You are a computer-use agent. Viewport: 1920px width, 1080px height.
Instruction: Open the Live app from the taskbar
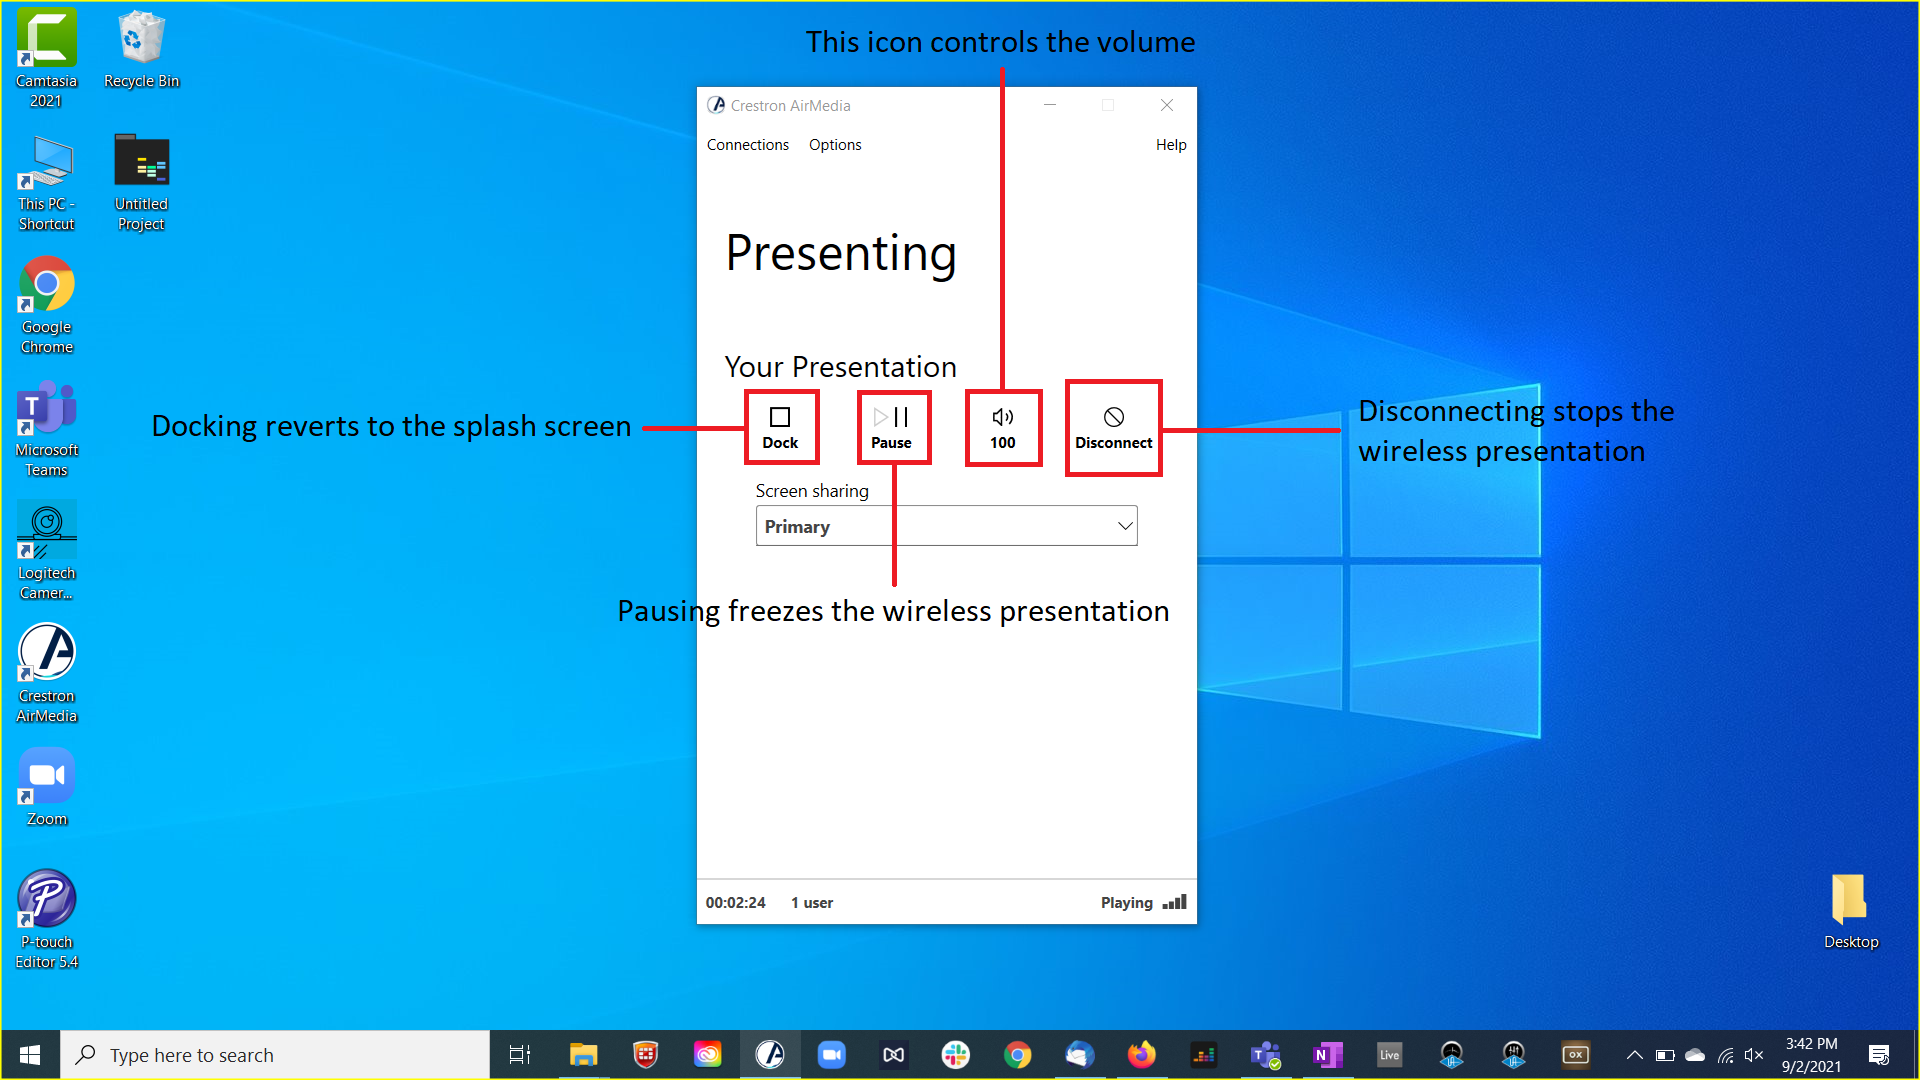pyautogui.click(x=1390, y=1055)
